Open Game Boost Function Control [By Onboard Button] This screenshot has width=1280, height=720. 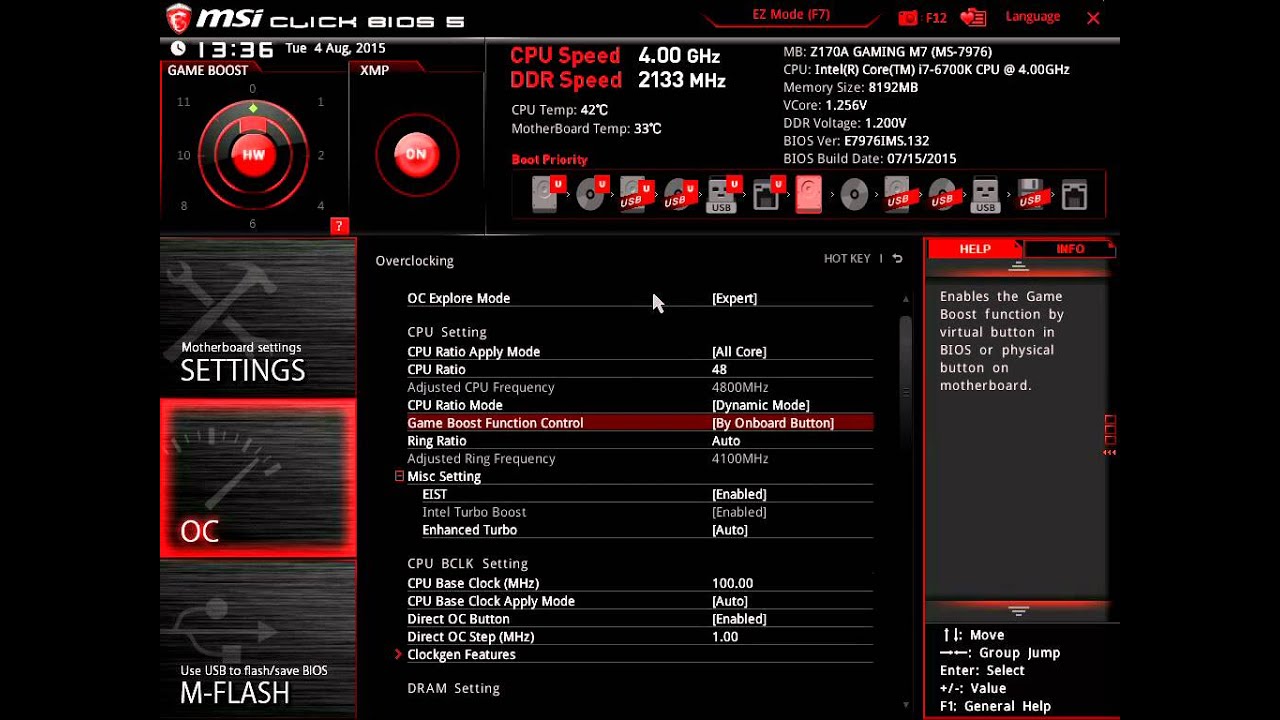pyautogui.click(x=639, y=423)
